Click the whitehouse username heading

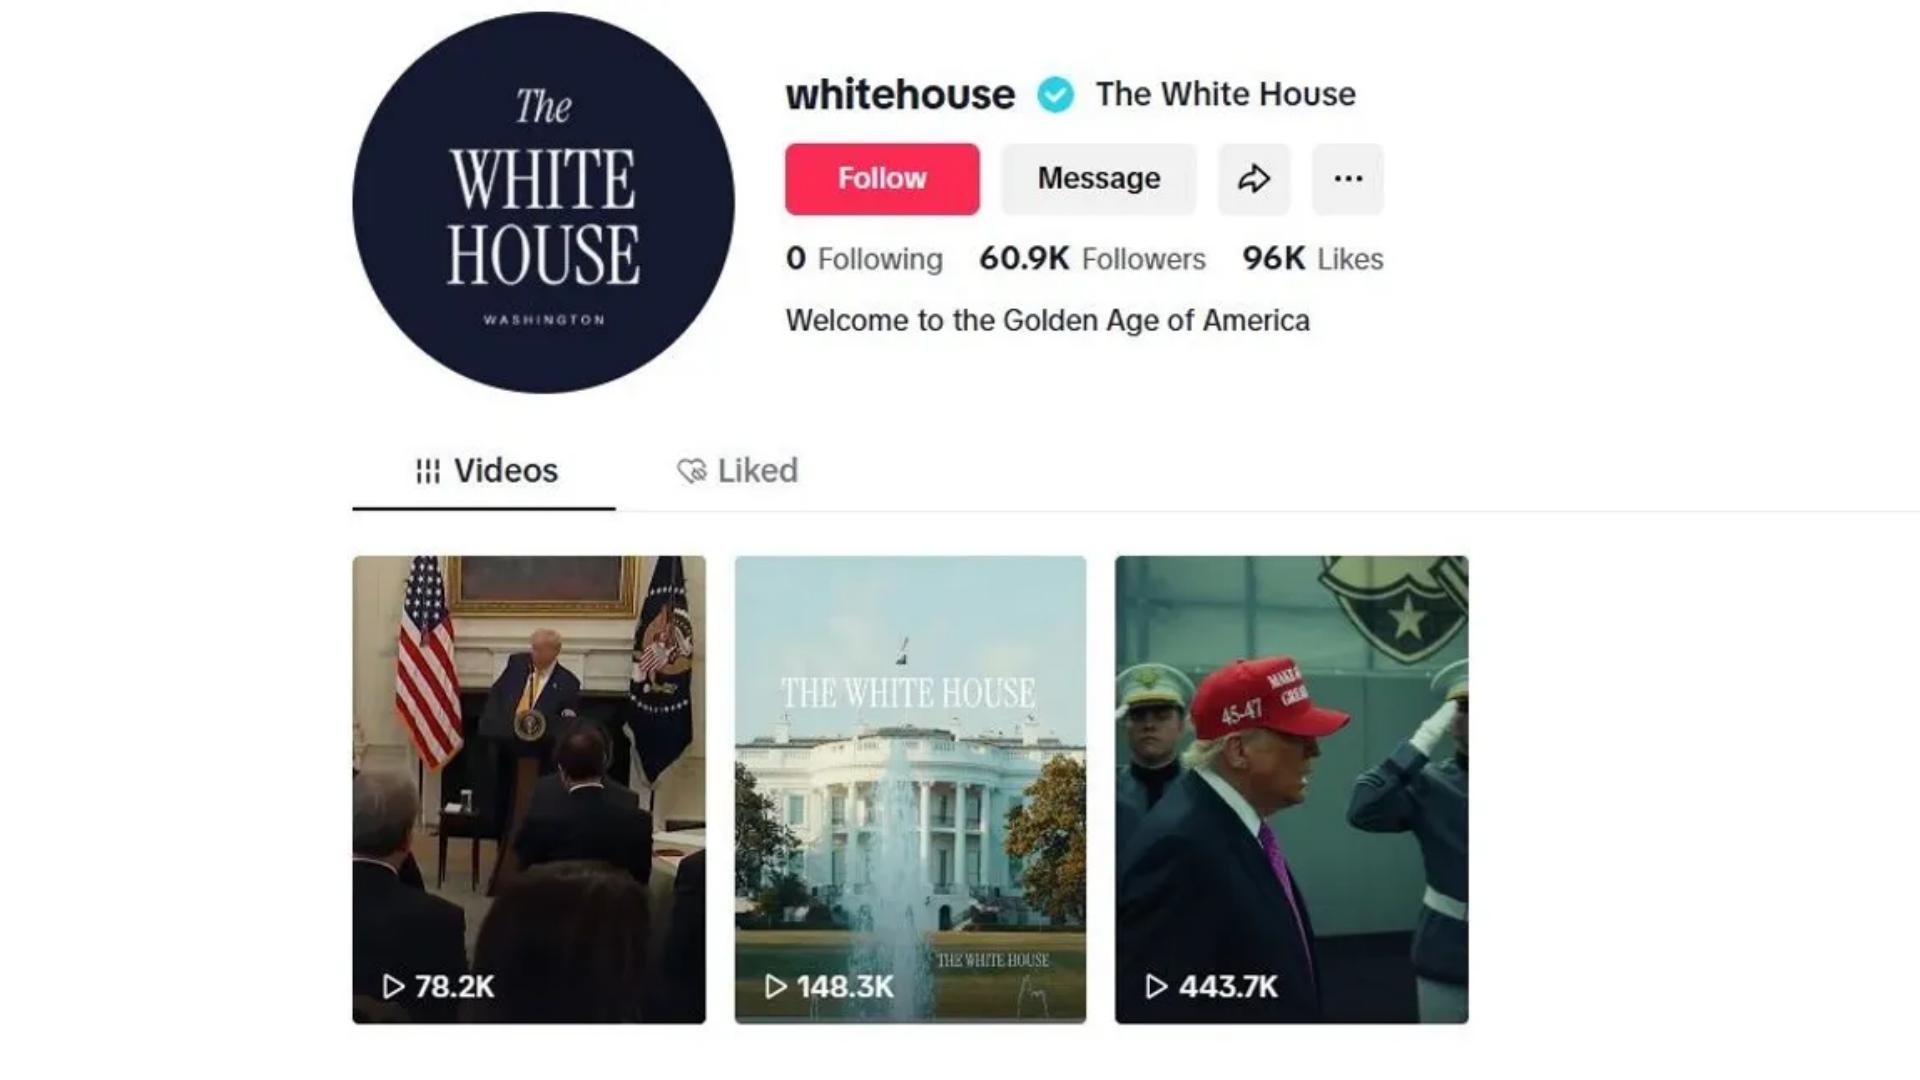pos(900,95)
